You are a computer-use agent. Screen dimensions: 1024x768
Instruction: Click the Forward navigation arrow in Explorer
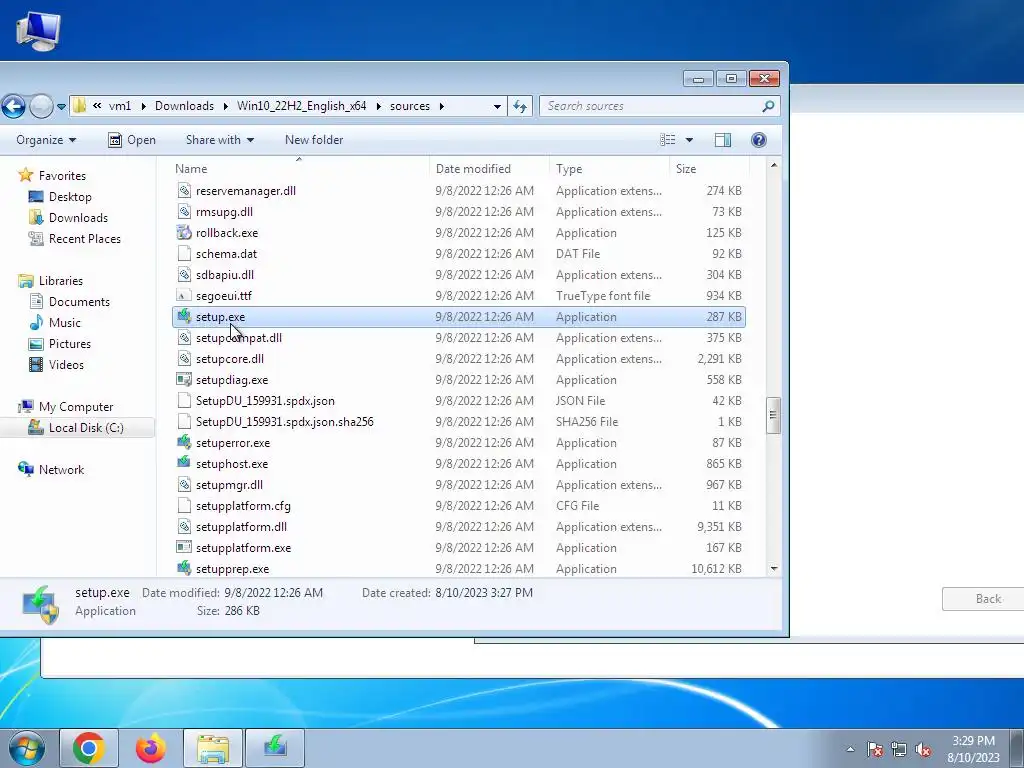click(41, 106)
